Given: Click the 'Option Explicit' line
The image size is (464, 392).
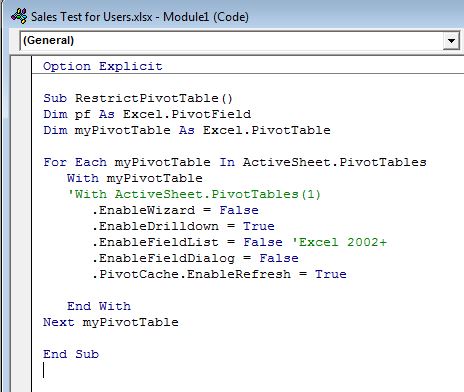Looking at the screenshot, I should click(x=103, y=66).
